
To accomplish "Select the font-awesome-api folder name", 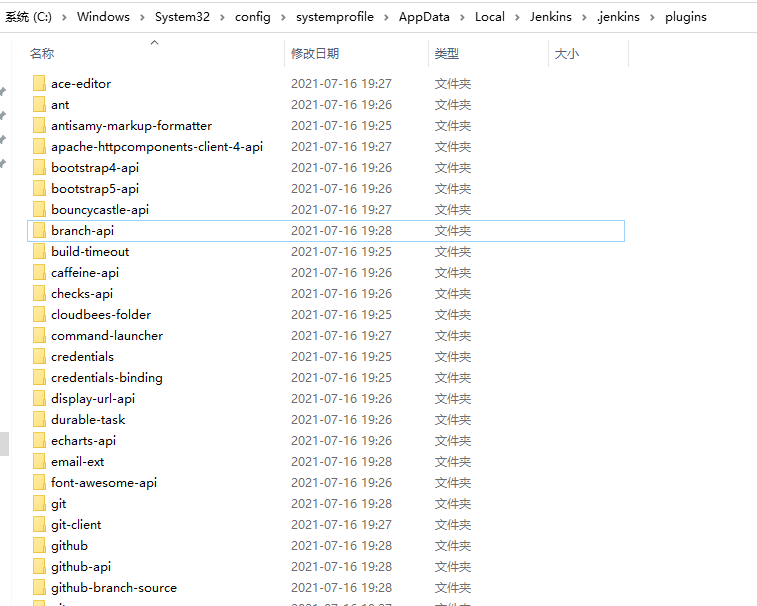I will click(104, 483).
